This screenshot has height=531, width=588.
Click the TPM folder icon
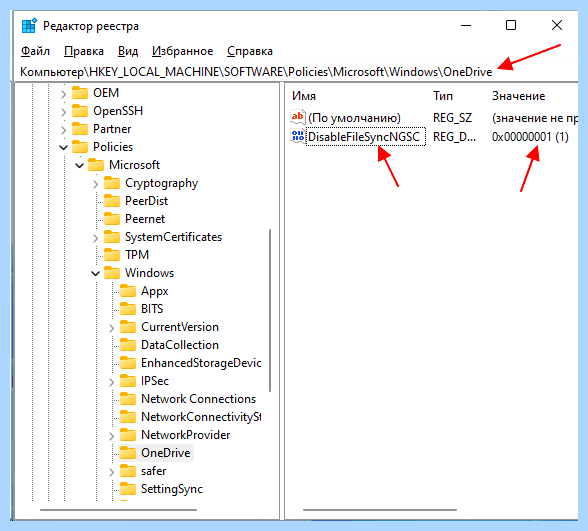point(112,255)
